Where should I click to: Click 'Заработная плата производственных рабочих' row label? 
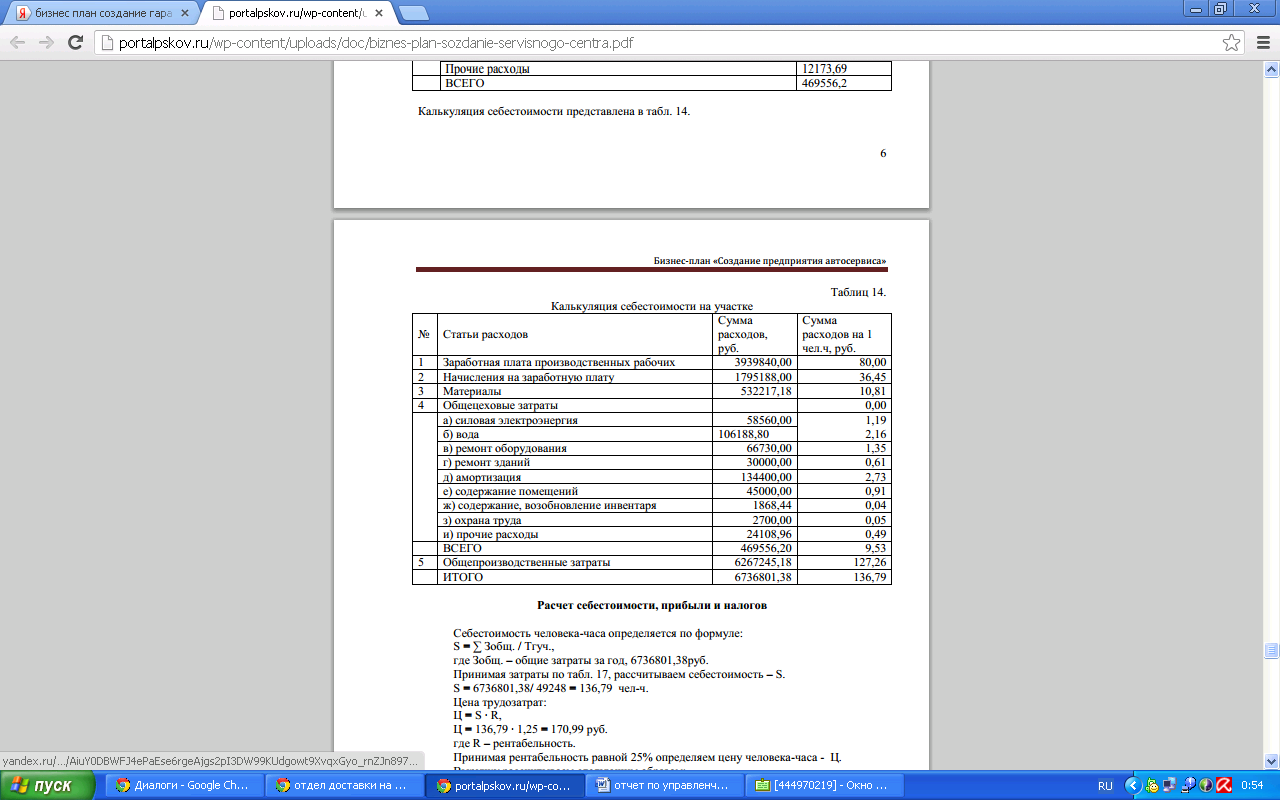[559, 362]
